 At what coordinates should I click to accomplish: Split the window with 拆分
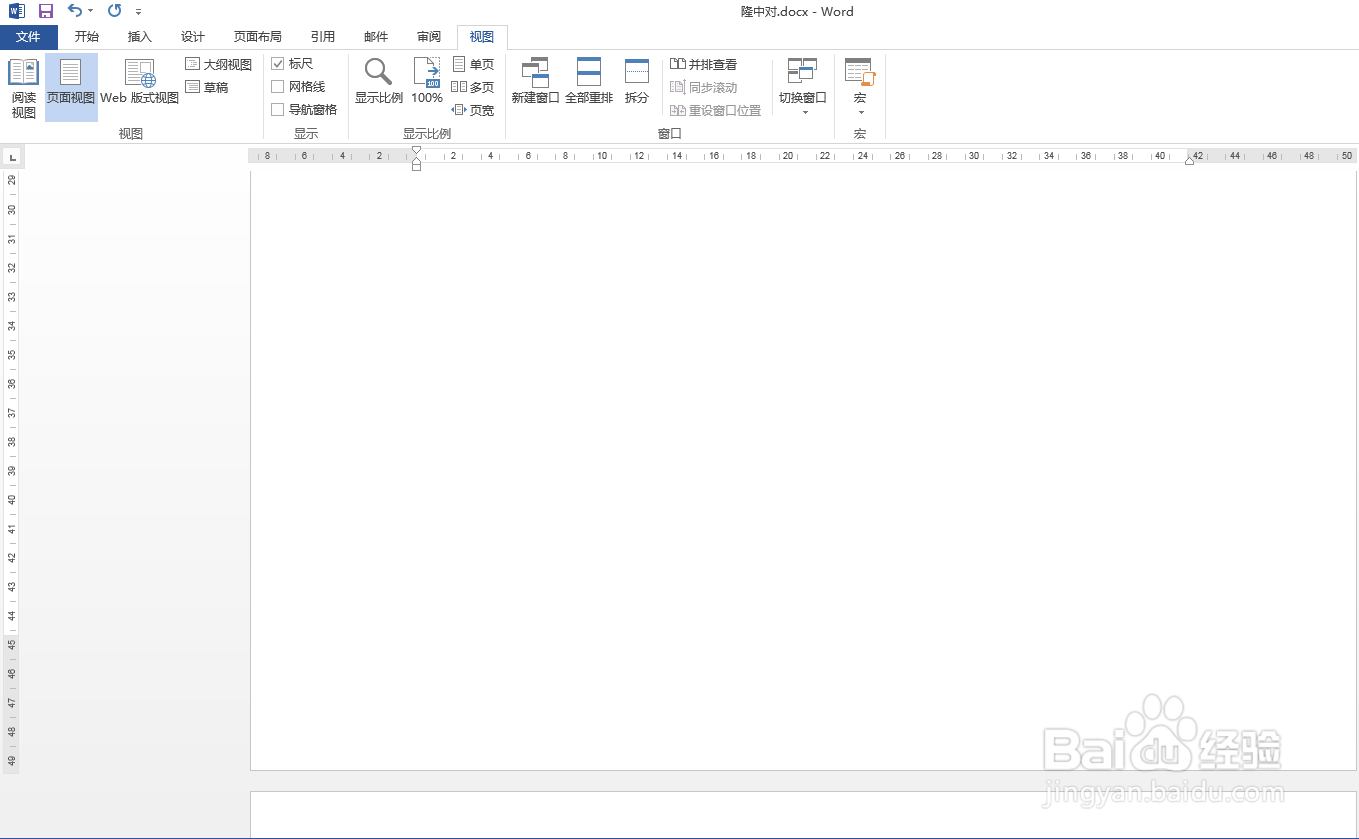pyautogui.click(x=637, y=82)
